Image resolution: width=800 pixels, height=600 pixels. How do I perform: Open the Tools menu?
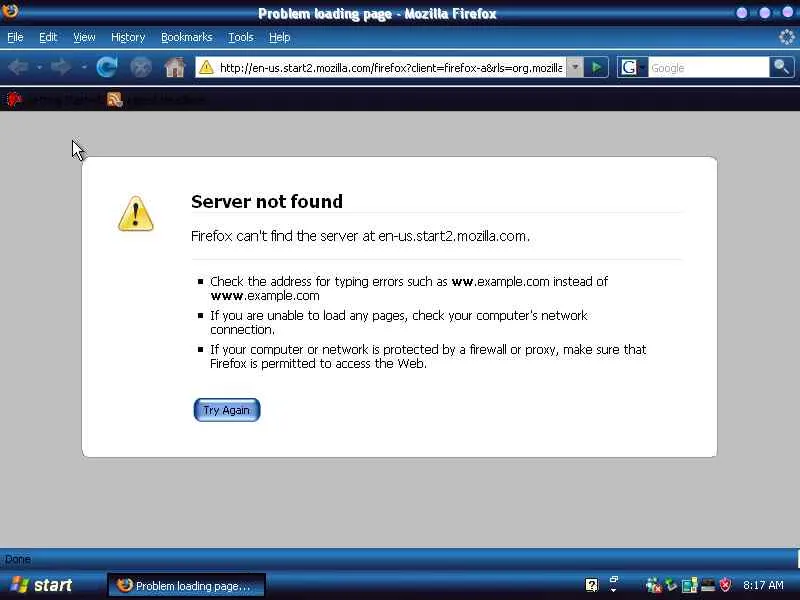241,37
